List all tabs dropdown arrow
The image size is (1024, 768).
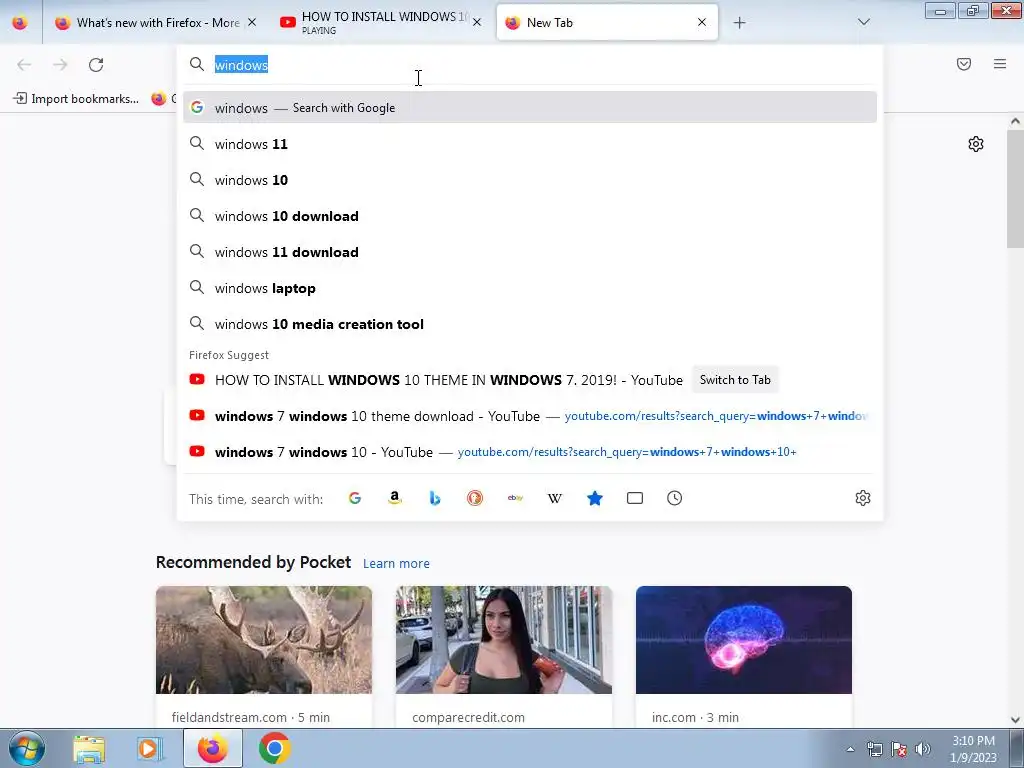tap(864, 22)
